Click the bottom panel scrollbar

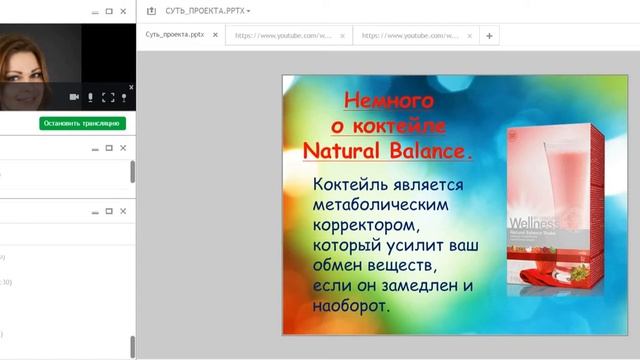point(133,347)
